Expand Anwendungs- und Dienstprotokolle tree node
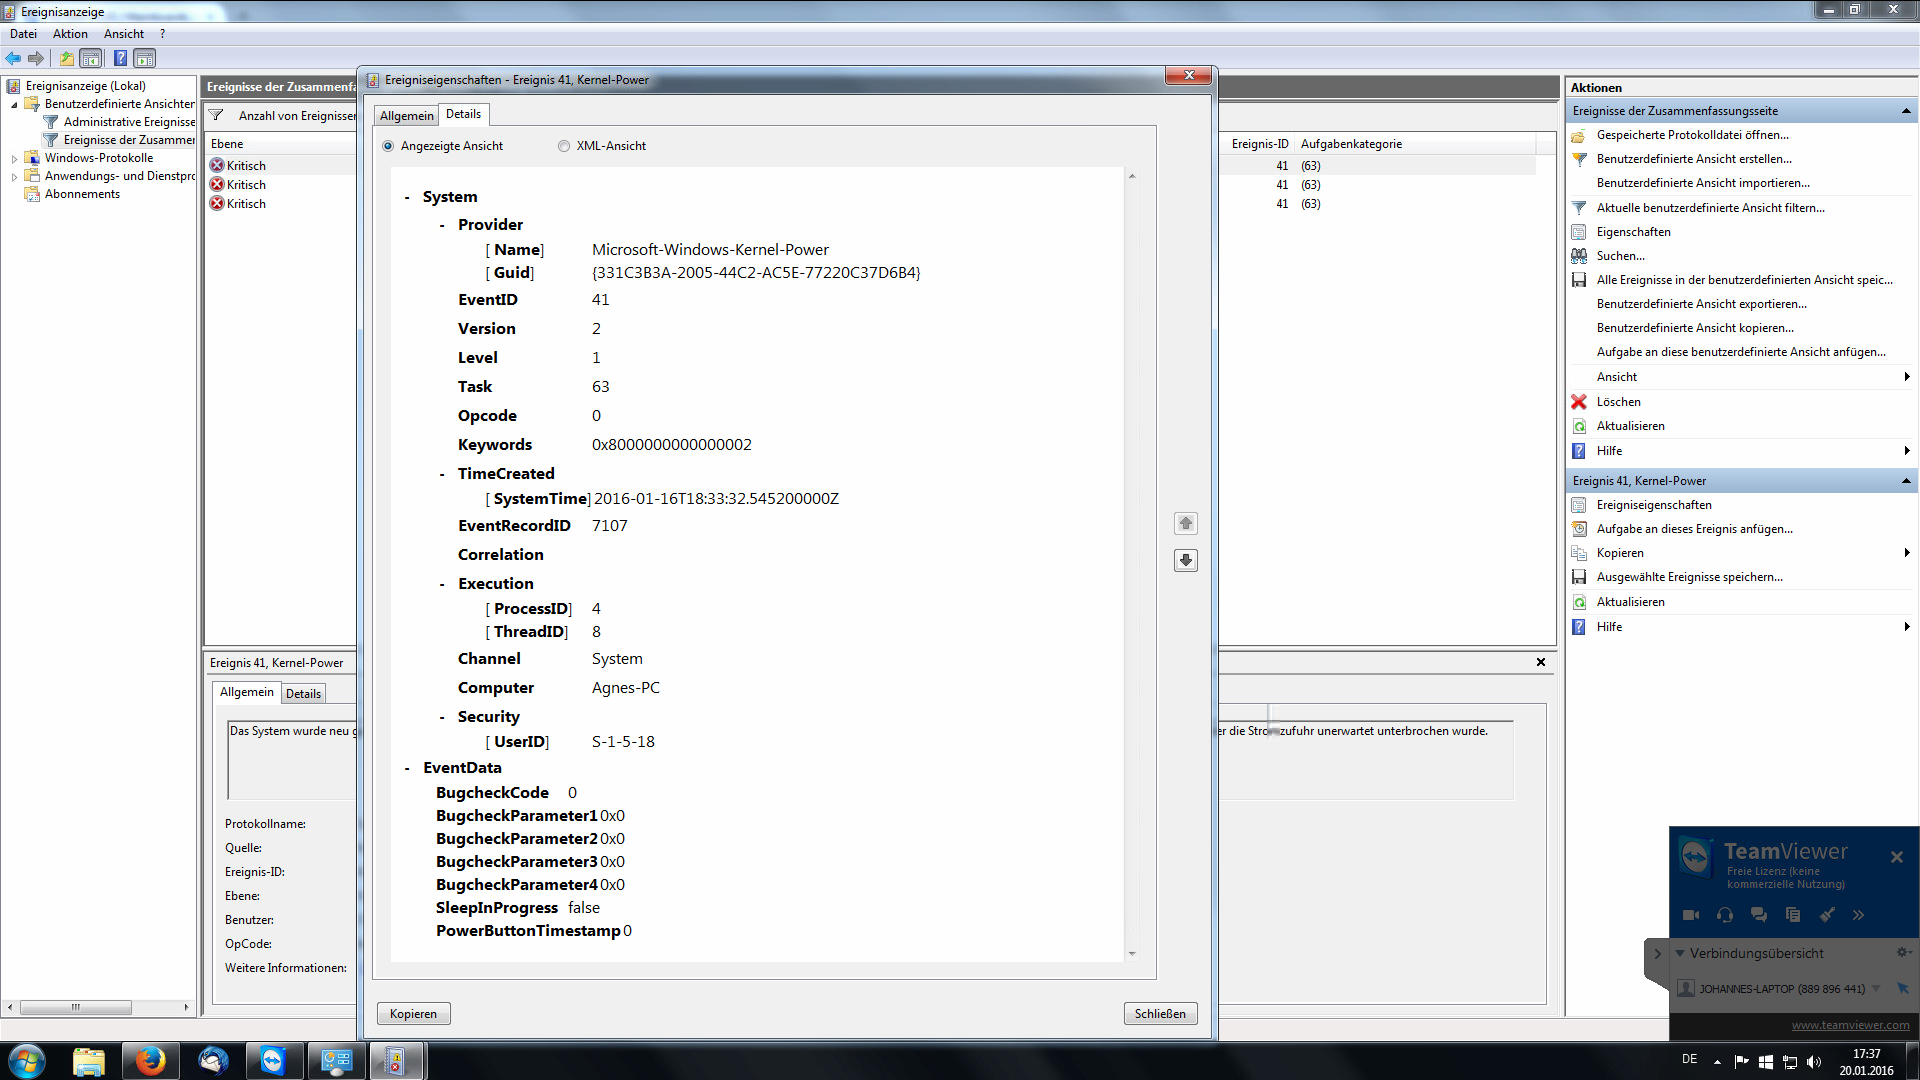The image size is (1920, 1080). (14, 176)
